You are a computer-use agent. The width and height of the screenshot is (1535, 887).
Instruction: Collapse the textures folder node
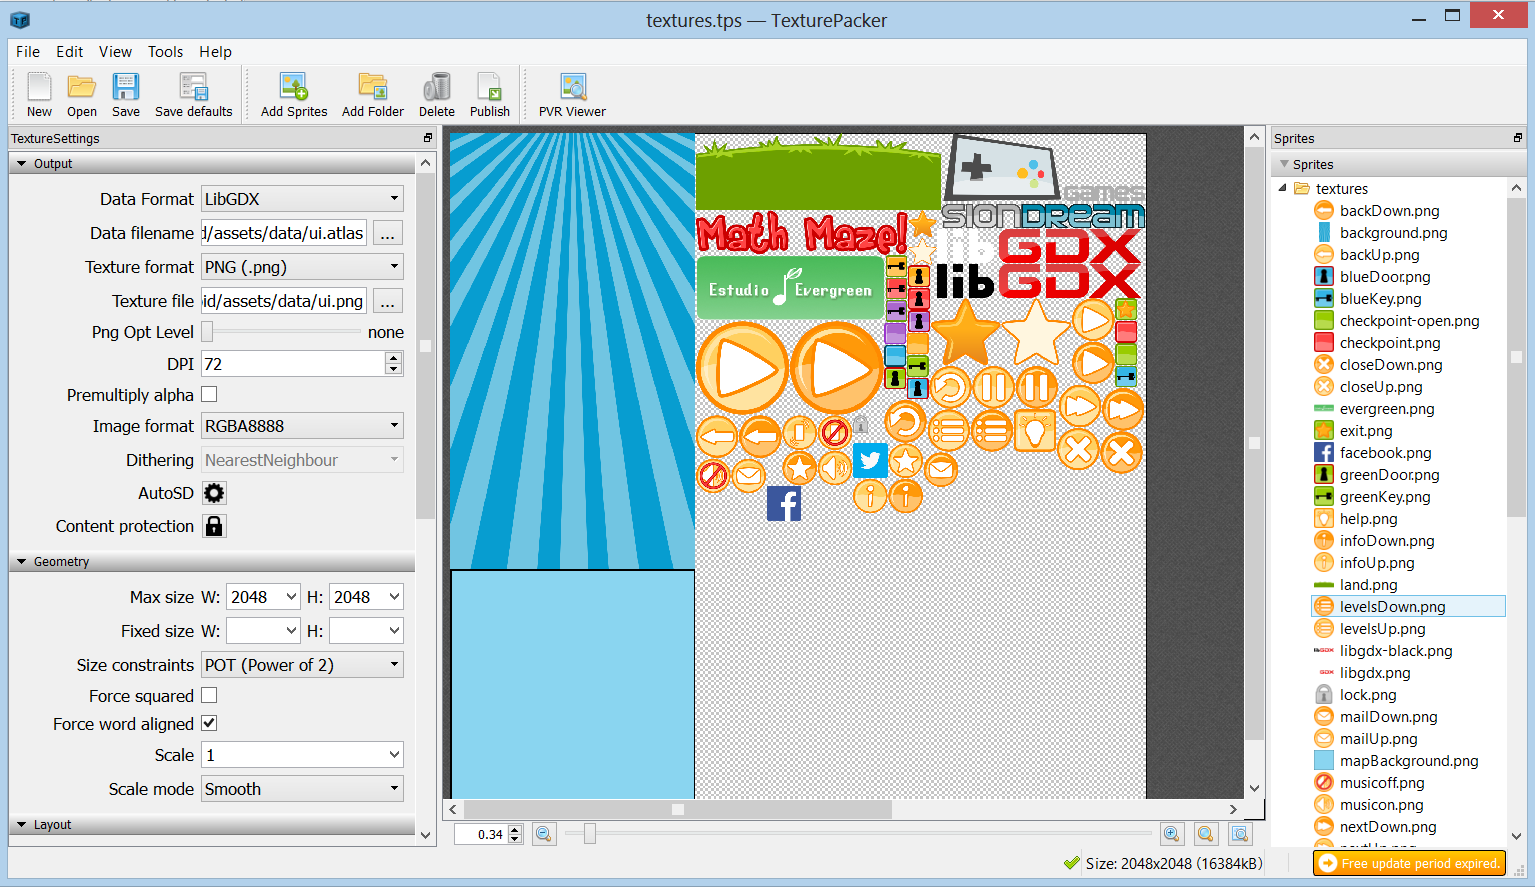tap(1283, 188)
